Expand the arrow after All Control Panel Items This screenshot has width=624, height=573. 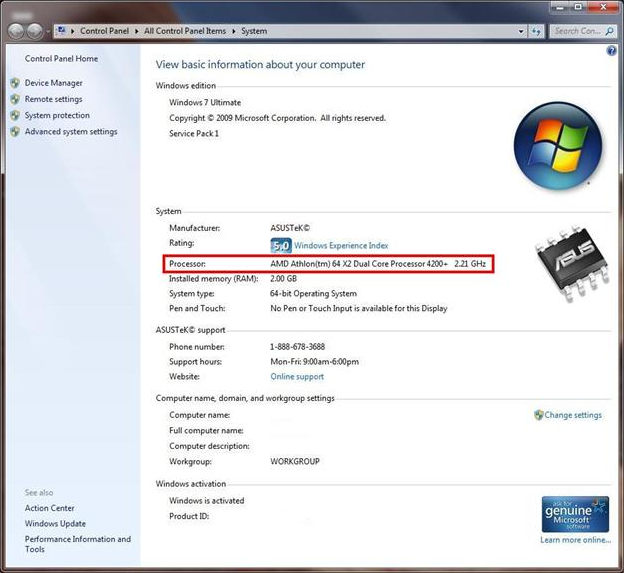[x=234, y=31]
